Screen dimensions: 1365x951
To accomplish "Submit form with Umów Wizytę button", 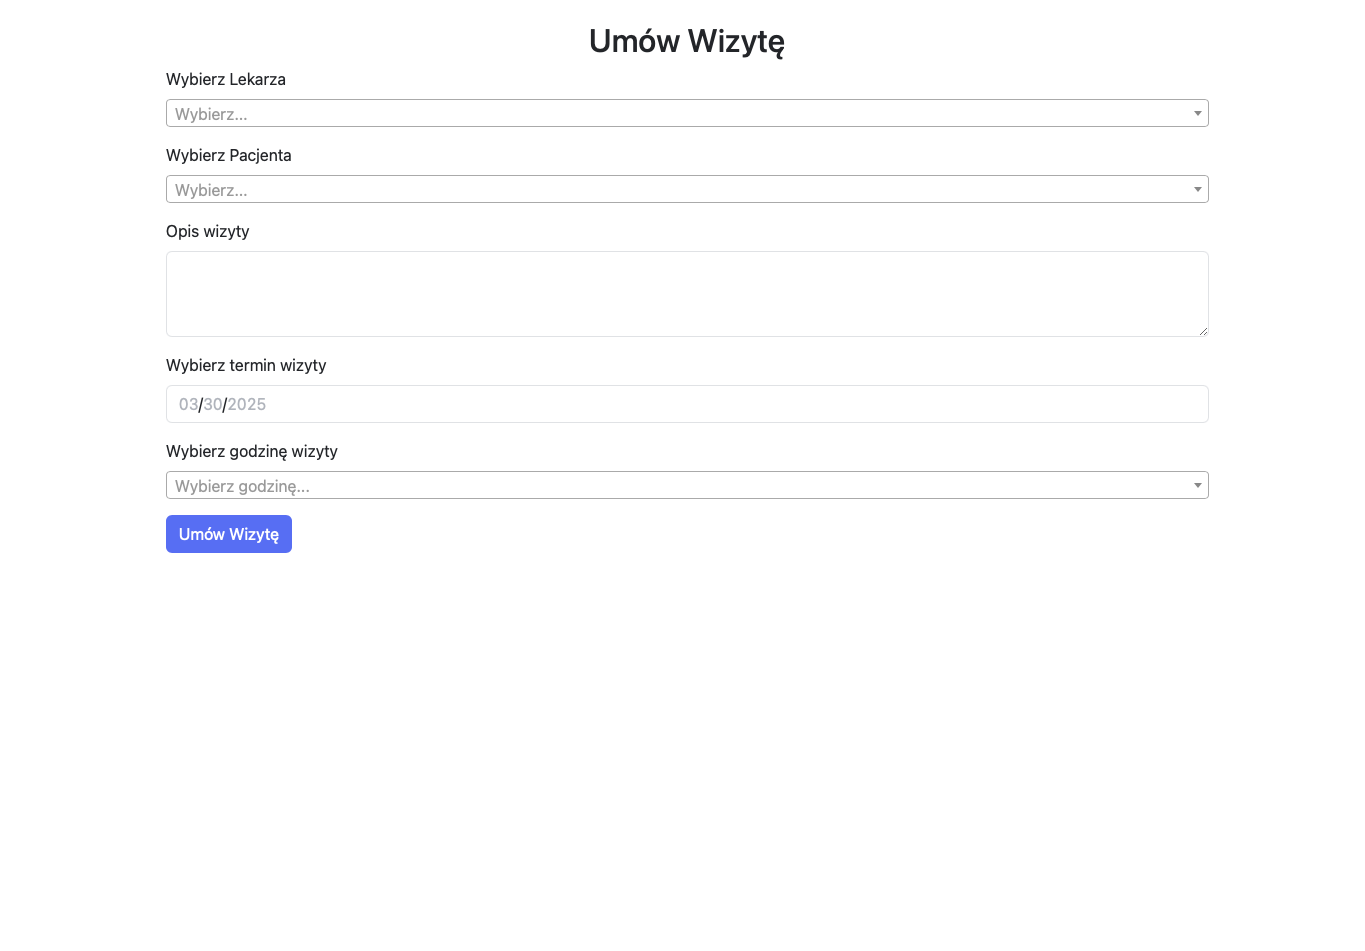I will pos(229,534).
